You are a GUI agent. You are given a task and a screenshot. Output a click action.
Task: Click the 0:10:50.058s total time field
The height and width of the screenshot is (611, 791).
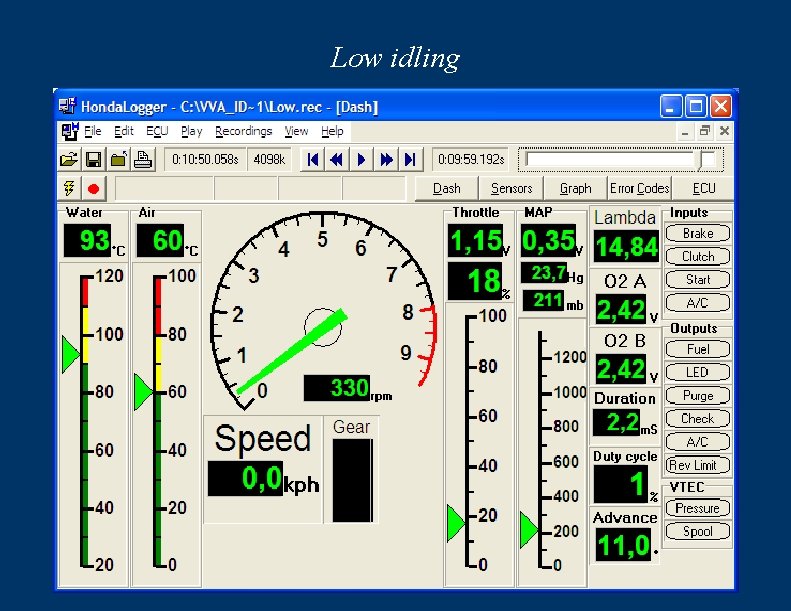click(205, 160)
